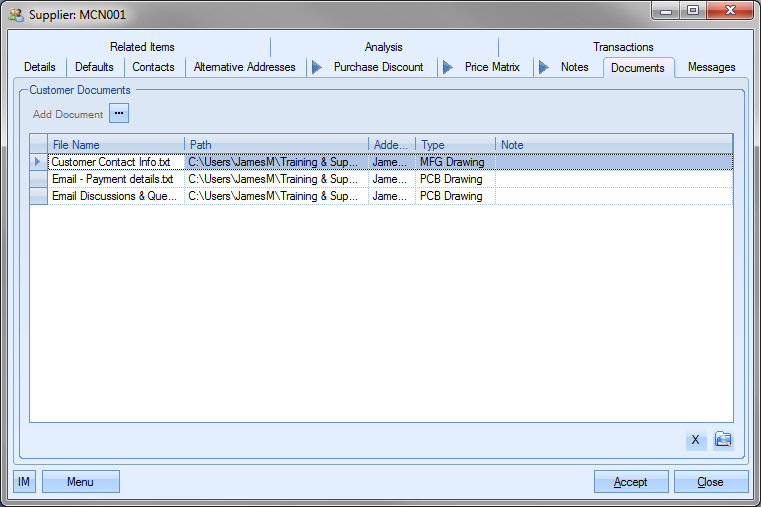Open the Menu button
761x507 pixels.
click(x=80, y=482)
